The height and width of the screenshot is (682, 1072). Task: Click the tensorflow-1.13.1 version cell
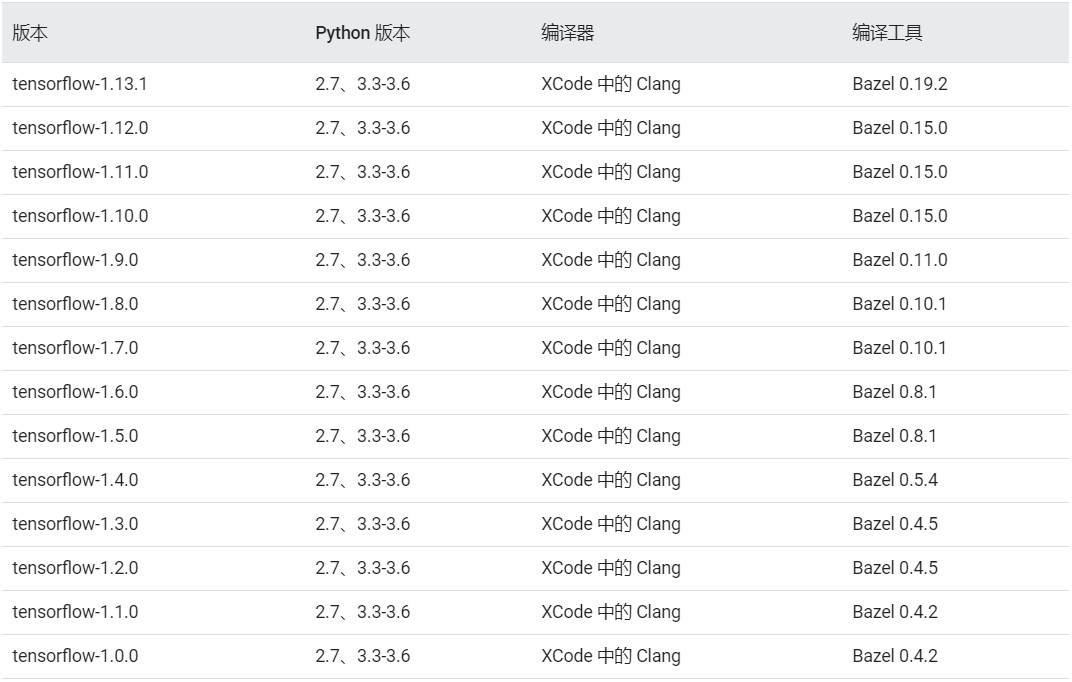[80, 84]
